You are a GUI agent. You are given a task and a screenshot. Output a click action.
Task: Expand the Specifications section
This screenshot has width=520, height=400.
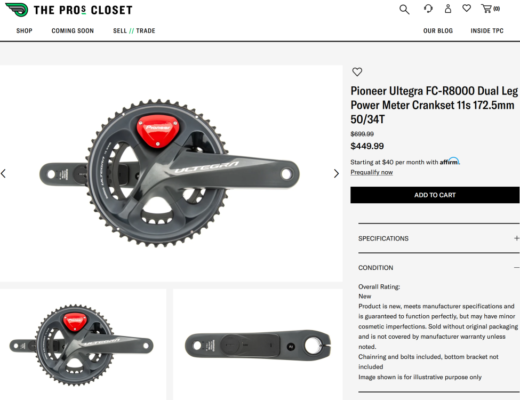439,238
